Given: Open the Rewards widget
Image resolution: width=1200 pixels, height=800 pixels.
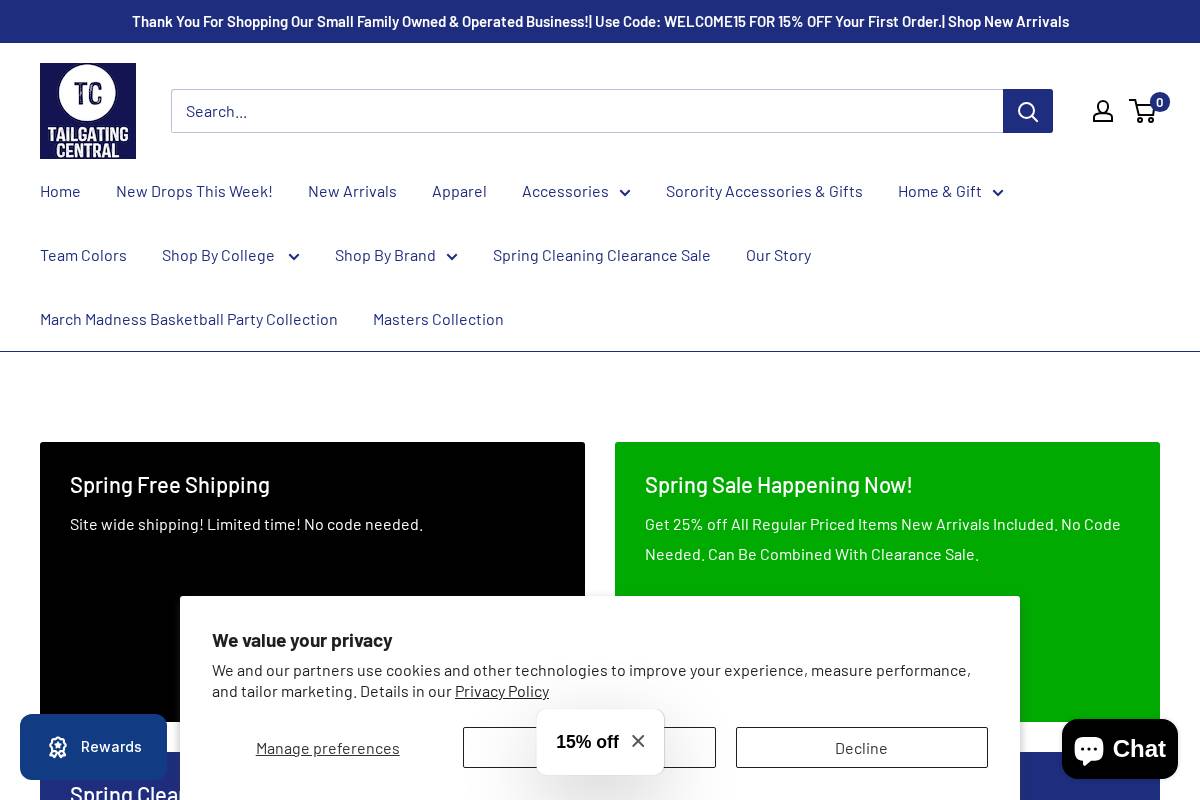Looking at the screenshot, I should (94, 747).
